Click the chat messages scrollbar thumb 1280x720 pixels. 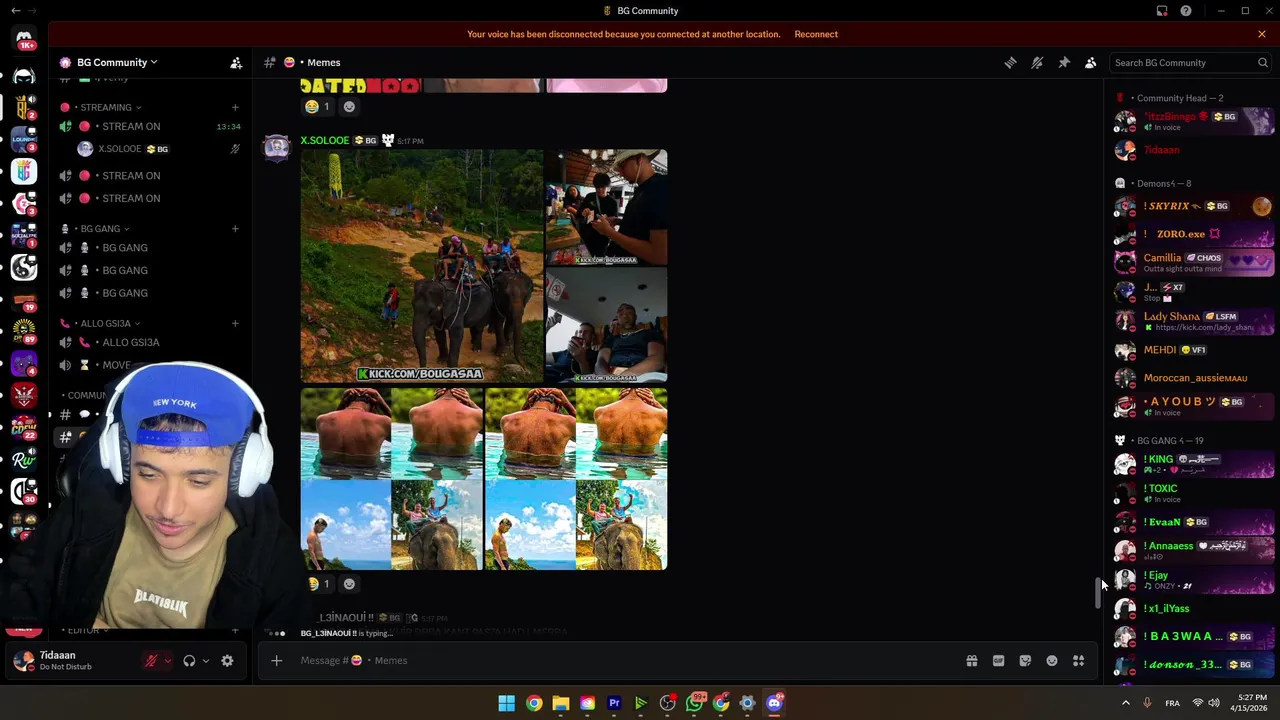(1098, 592)
